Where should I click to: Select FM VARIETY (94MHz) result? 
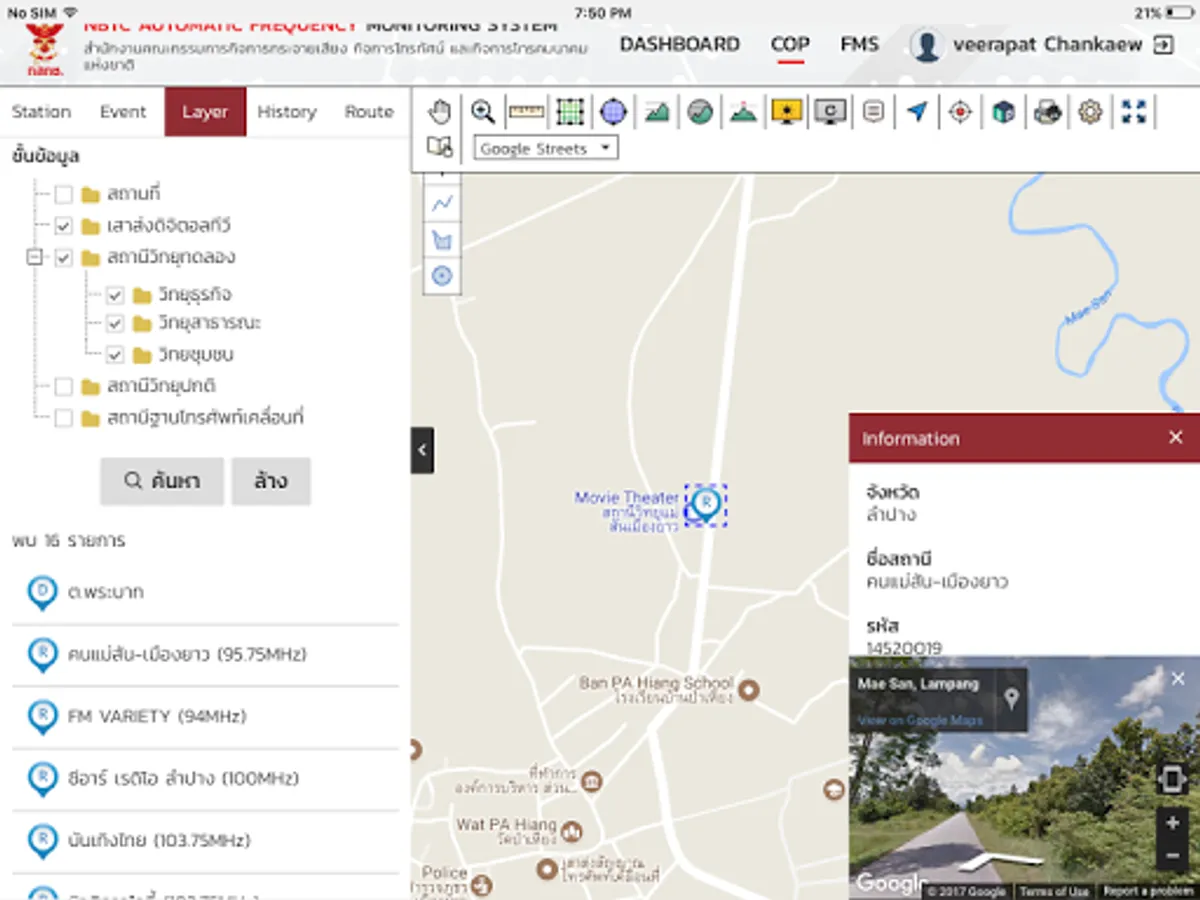[205, 717]
